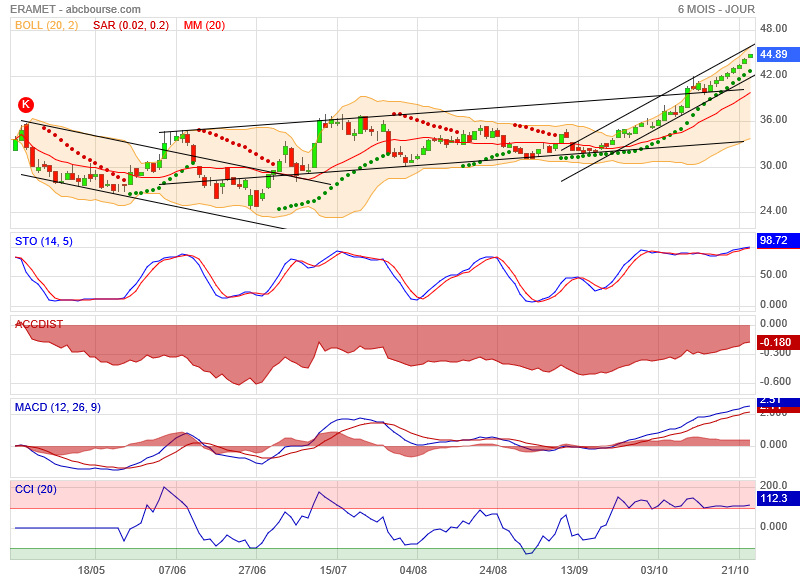
Task: Click the 98.72 stochastic value tag
Action: pyautogui.click(x=778, y=240)
